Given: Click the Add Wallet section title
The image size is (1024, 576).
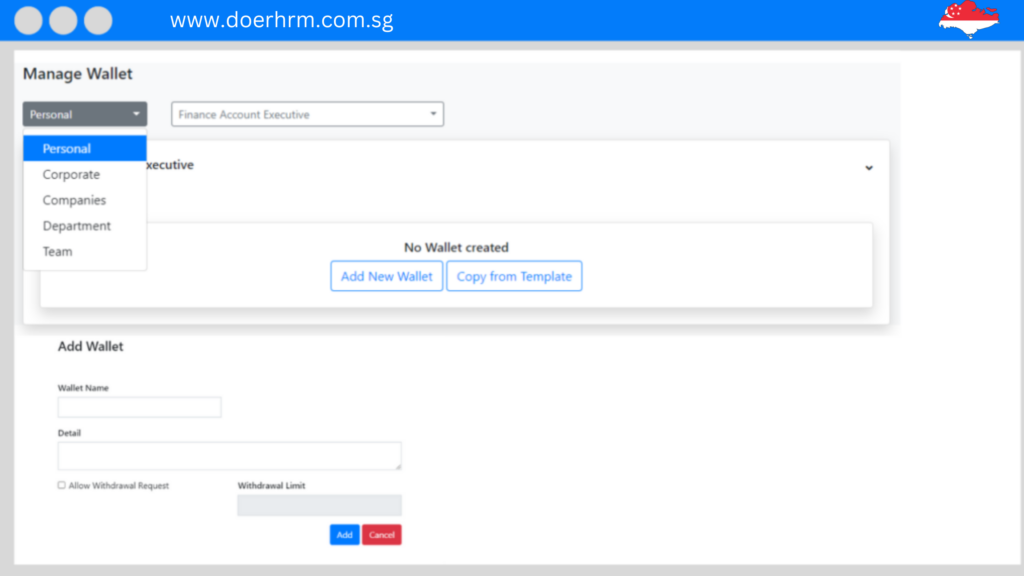Looking at the screenshot, I should 90,347.
